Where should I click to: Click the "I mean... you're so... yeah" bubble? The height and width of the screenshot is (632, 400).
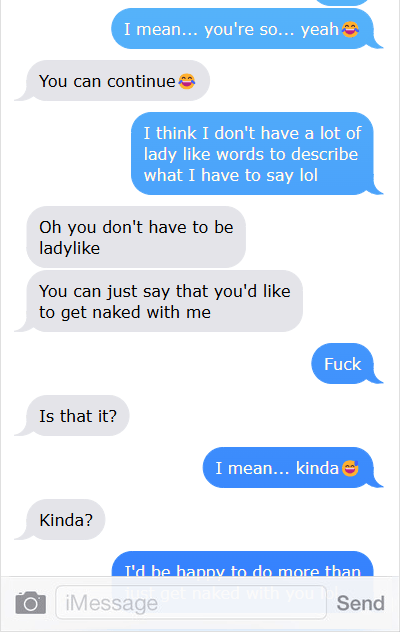[x=242, y=29]
